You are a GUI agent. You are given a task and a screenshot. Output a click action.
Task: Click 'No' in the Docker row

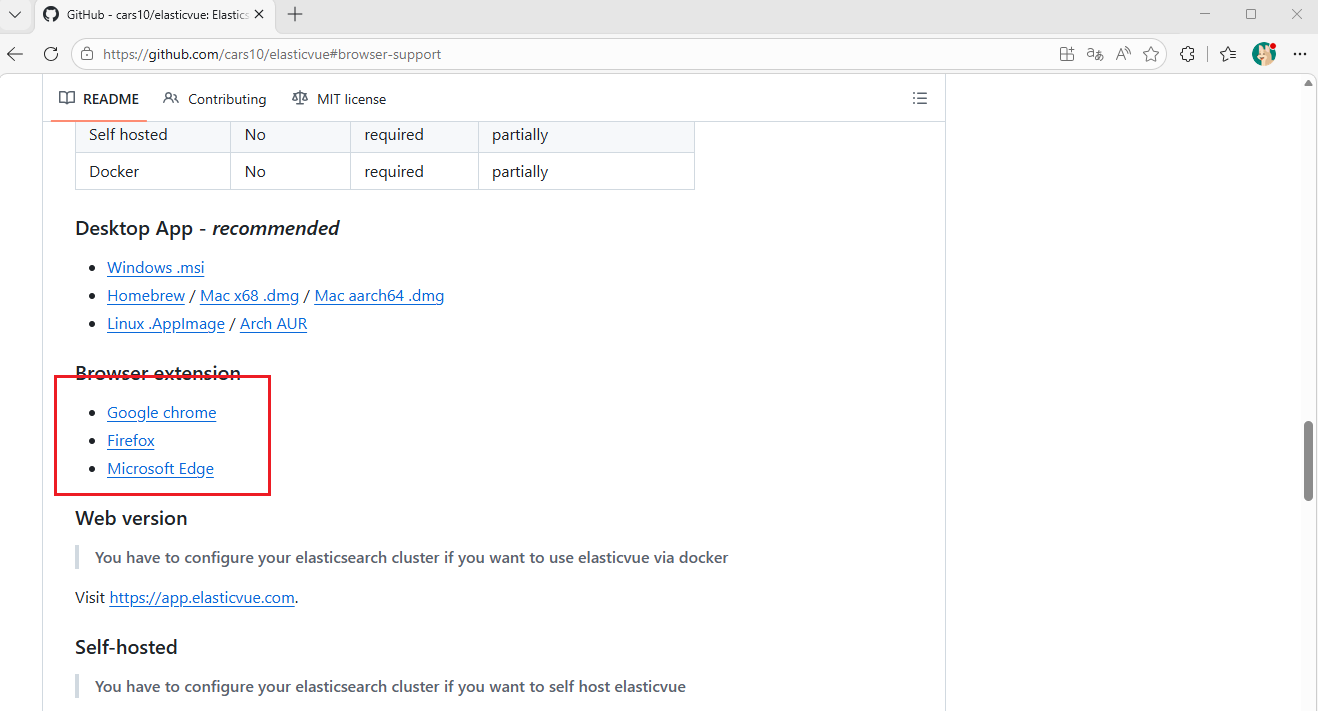[255, 171]
